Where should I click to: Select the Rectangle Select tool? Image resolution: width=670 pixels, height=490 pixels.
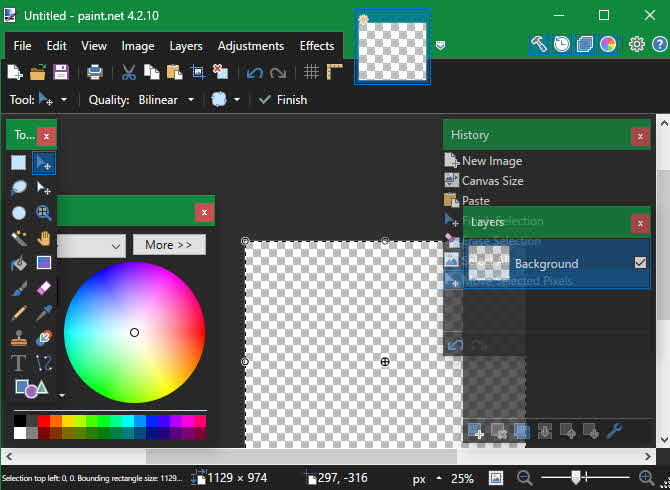click(x=18, y=163)
